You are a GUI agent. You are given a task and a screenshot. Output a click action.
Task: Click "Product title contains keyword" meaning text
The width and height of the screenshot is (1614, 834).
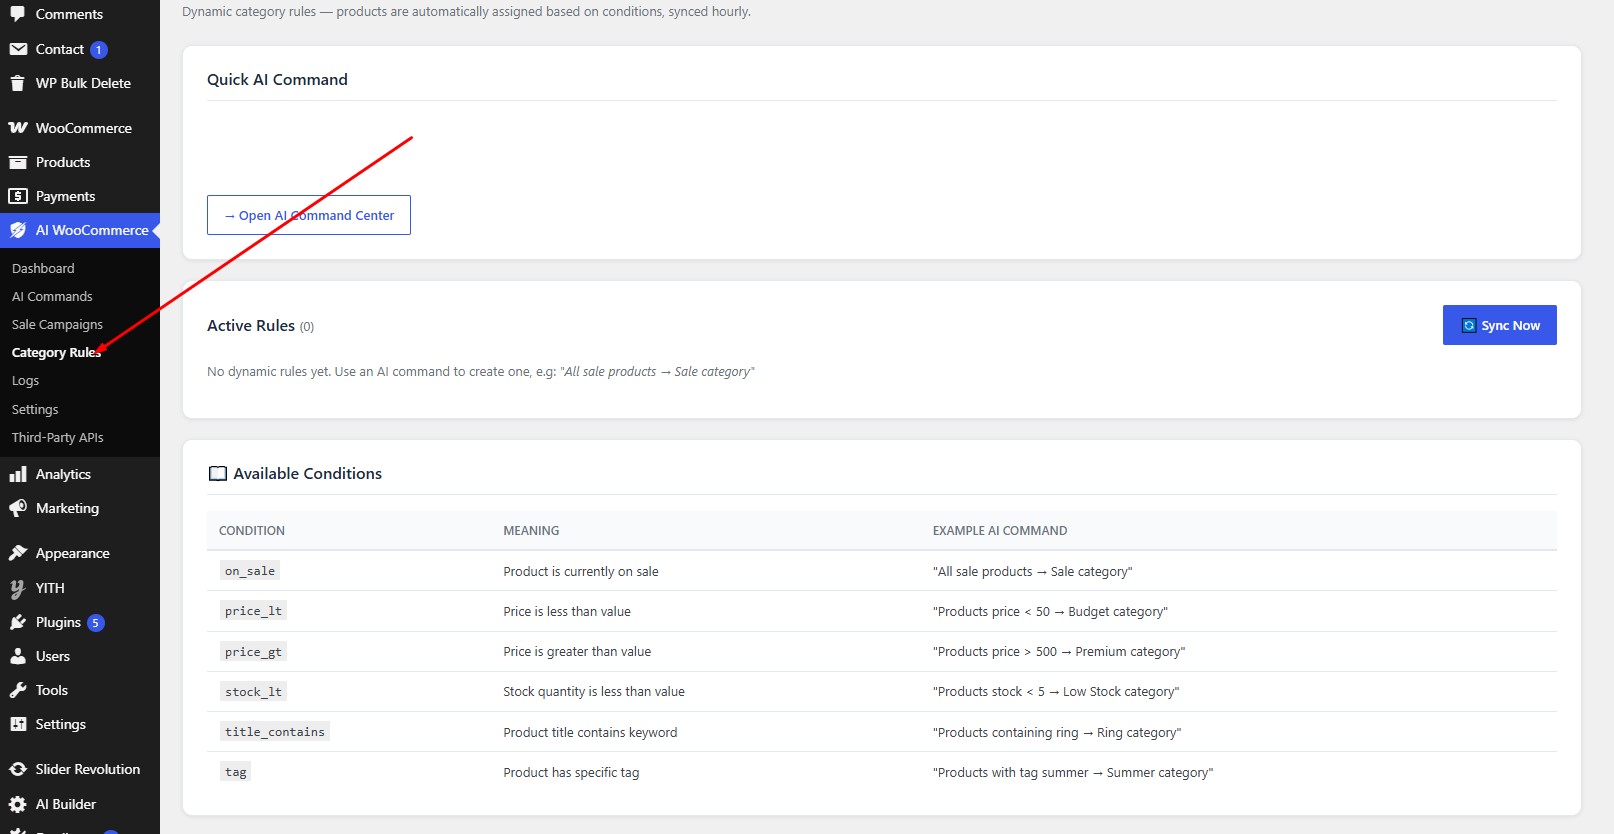pyautogui.click(x=590, y=733)
